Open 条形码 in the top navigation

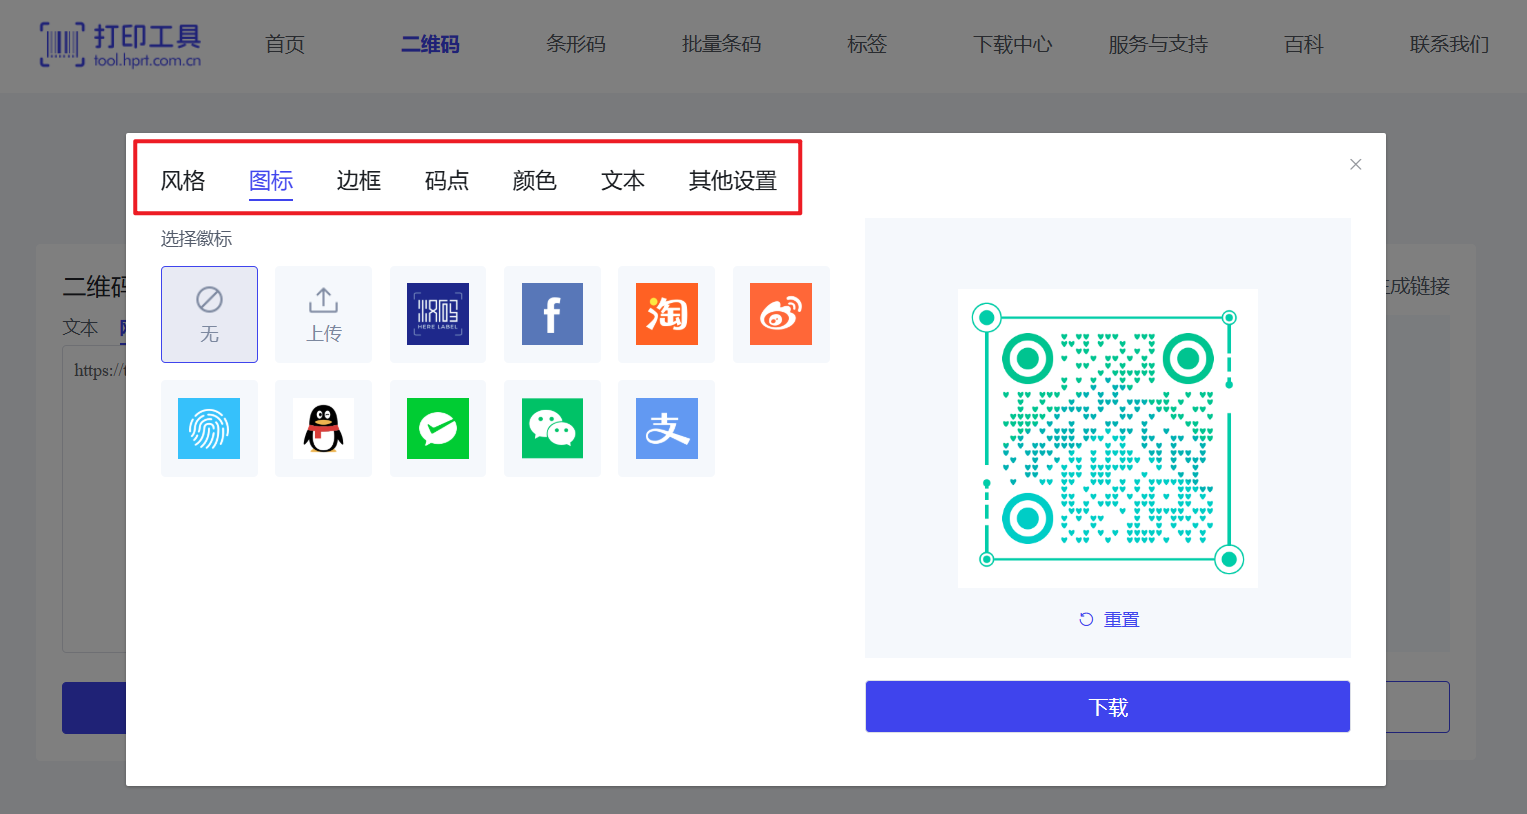576,44
